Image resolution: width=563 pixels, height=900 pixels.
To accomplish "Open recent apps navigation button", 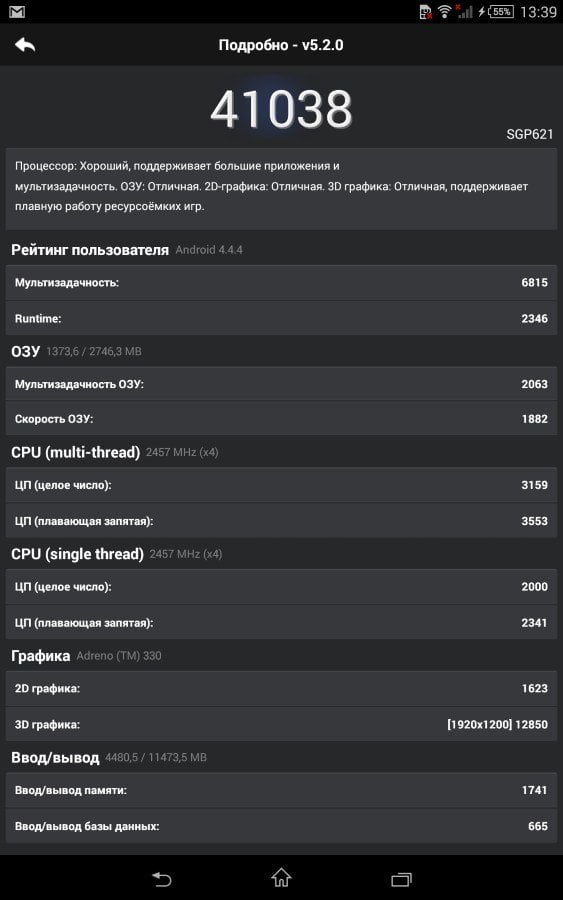I will click(402, 879).
